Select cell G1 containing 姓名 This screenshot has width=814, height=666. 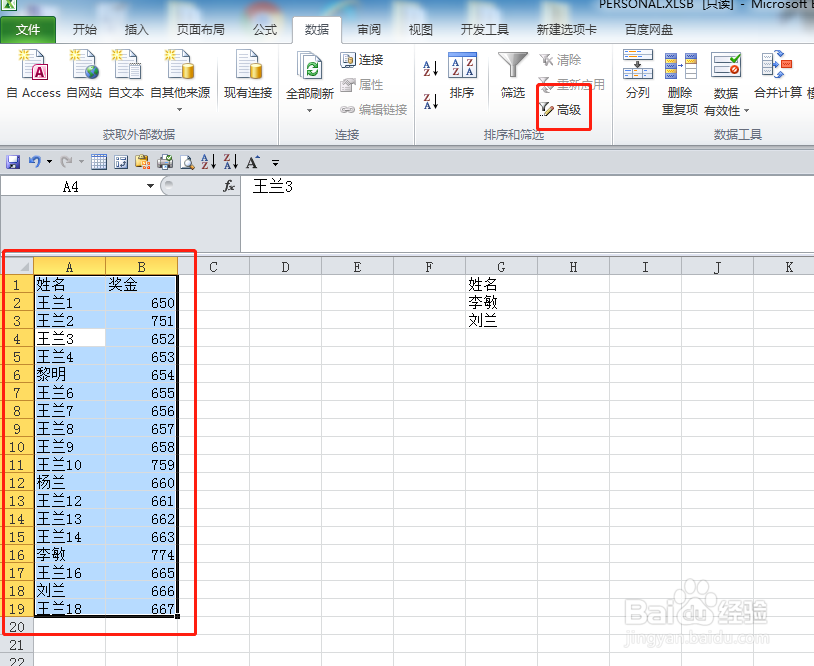(x=501, y=284)
